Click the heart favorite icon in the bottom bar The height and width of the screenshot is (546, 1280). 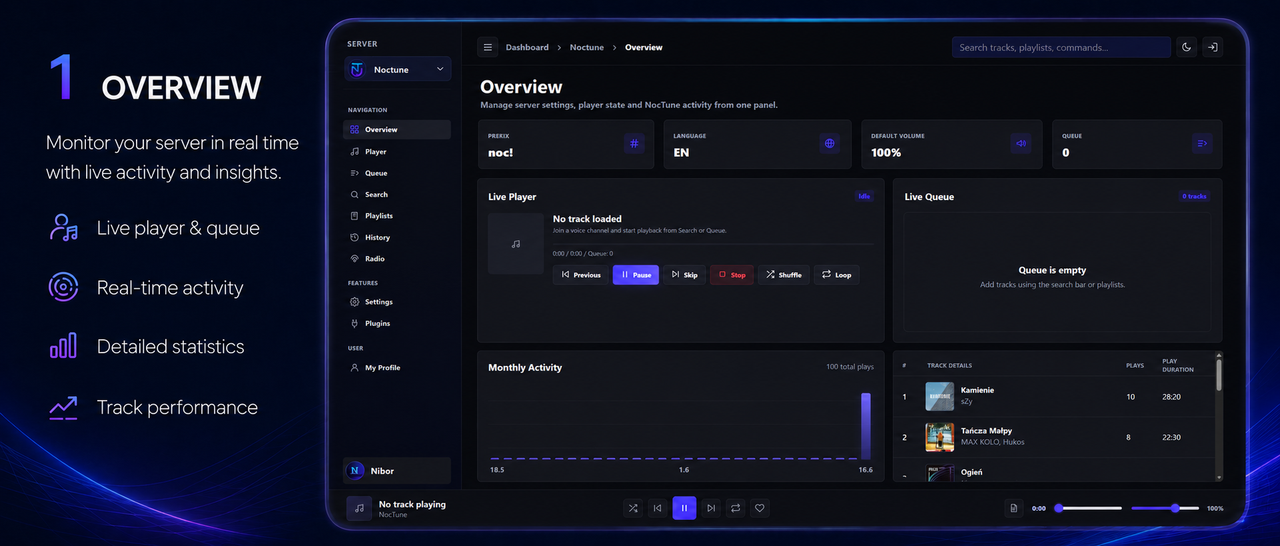pos(760,508)
